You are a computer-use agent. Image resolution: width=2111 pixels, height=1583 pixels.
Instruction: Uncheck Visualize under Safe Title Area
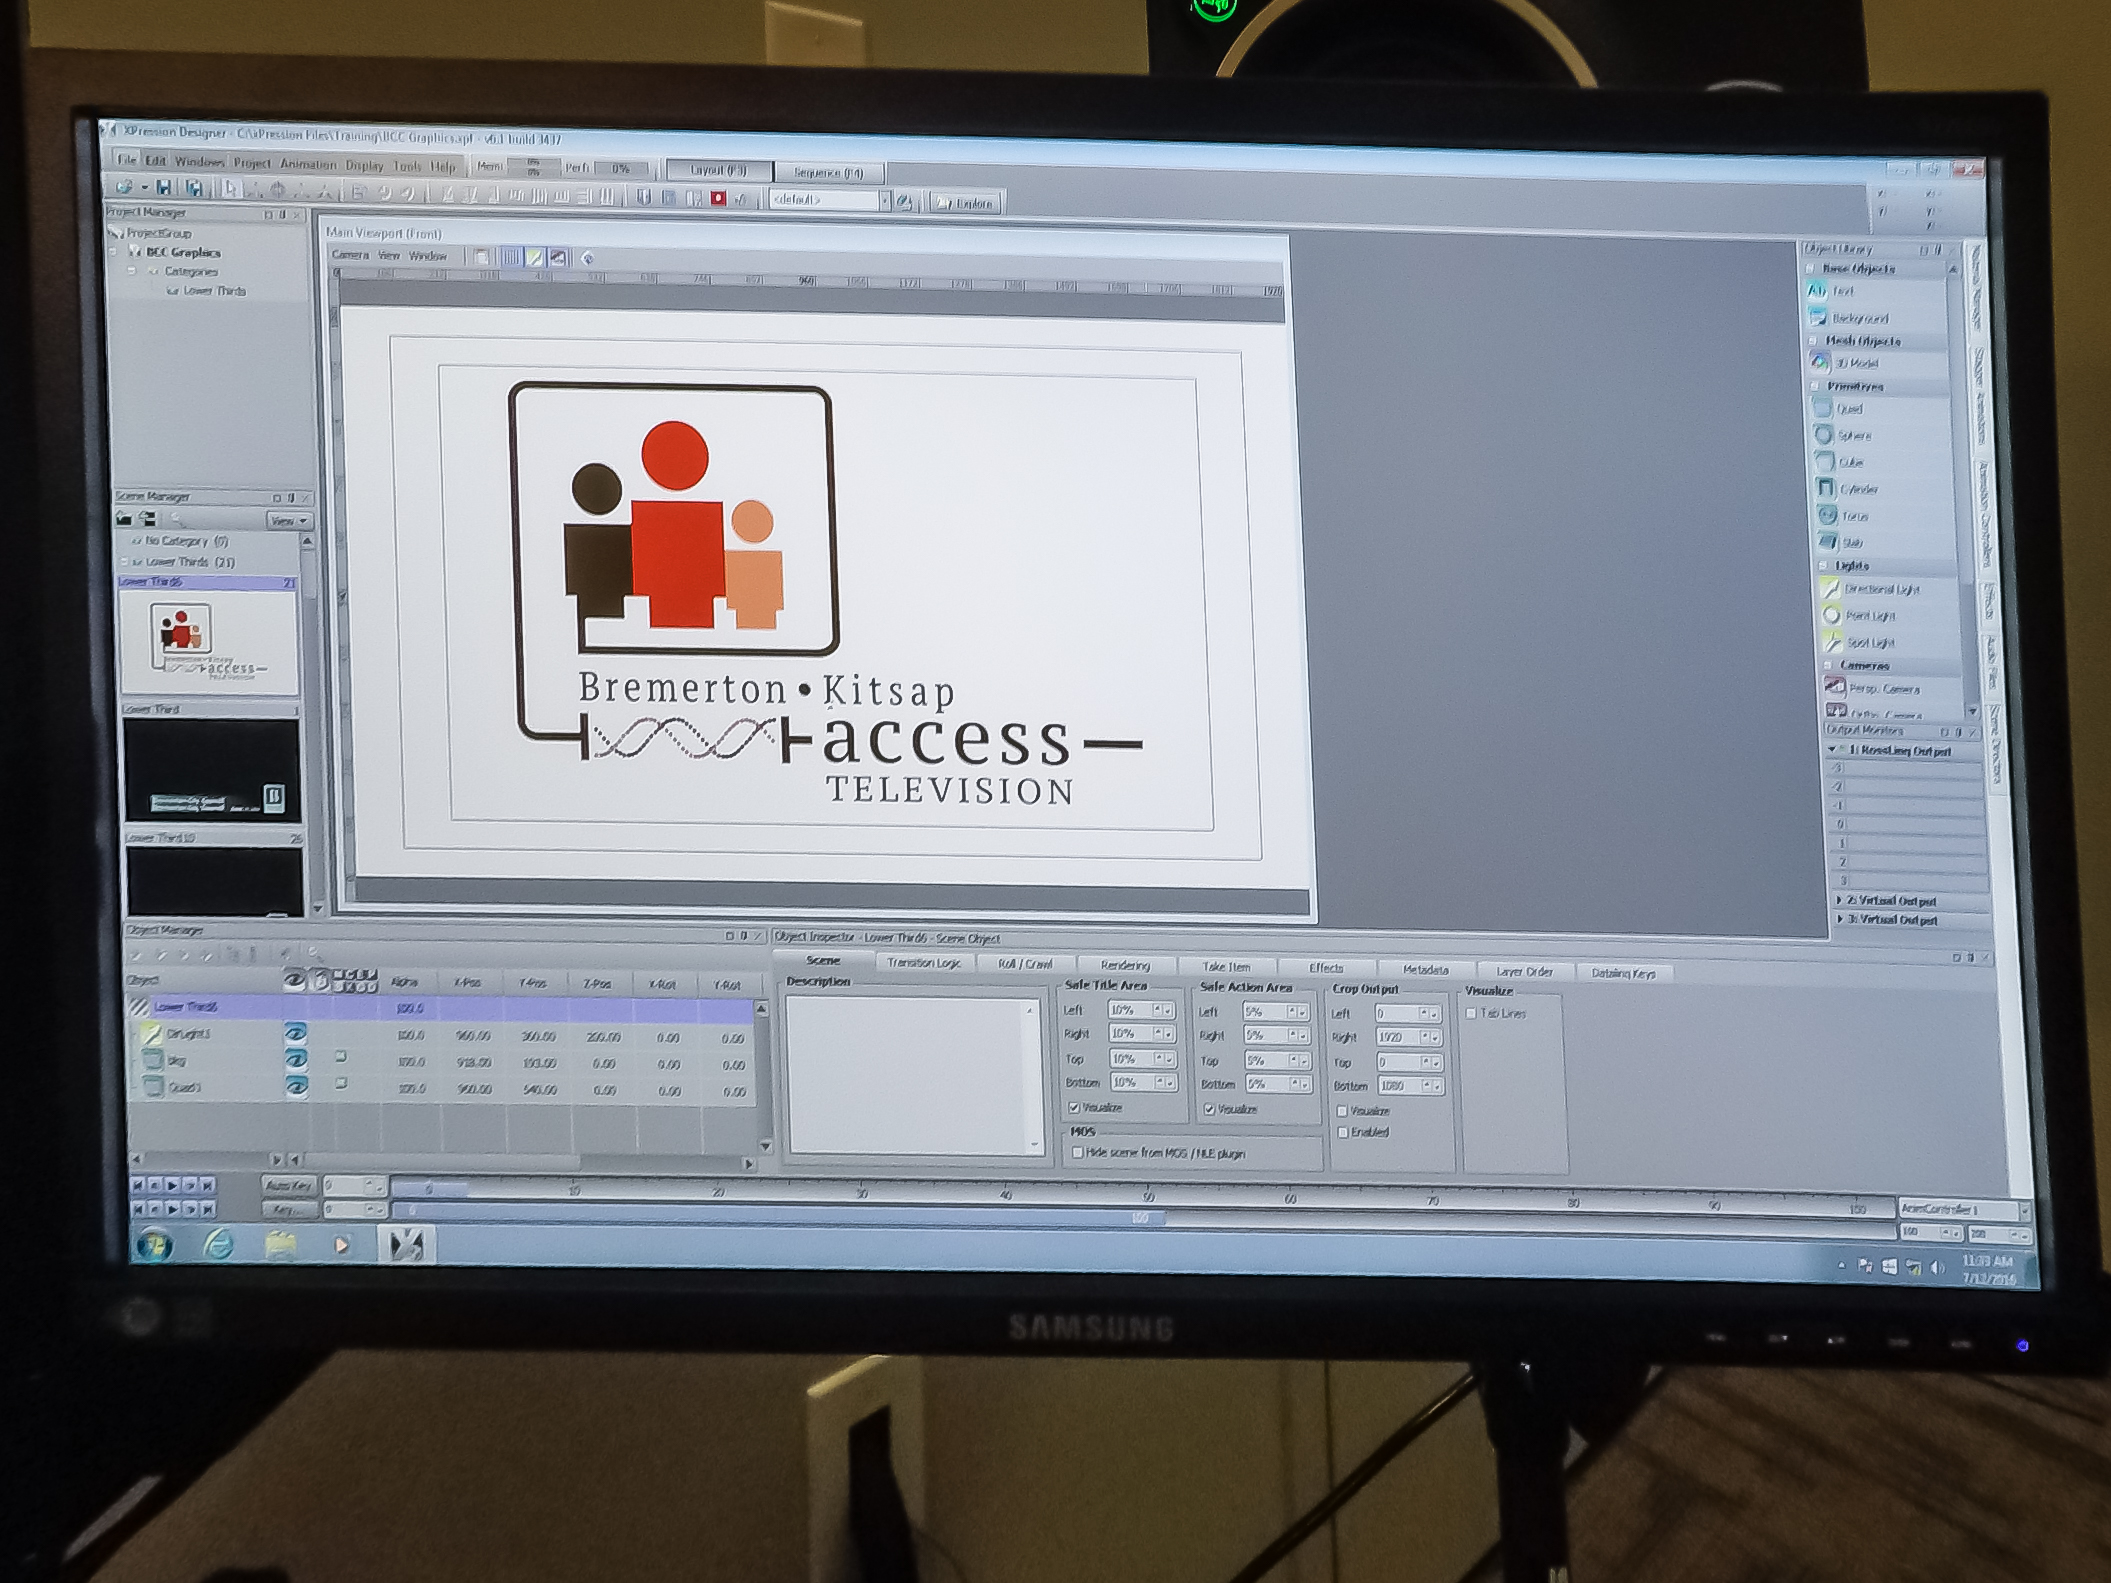1075,1107
